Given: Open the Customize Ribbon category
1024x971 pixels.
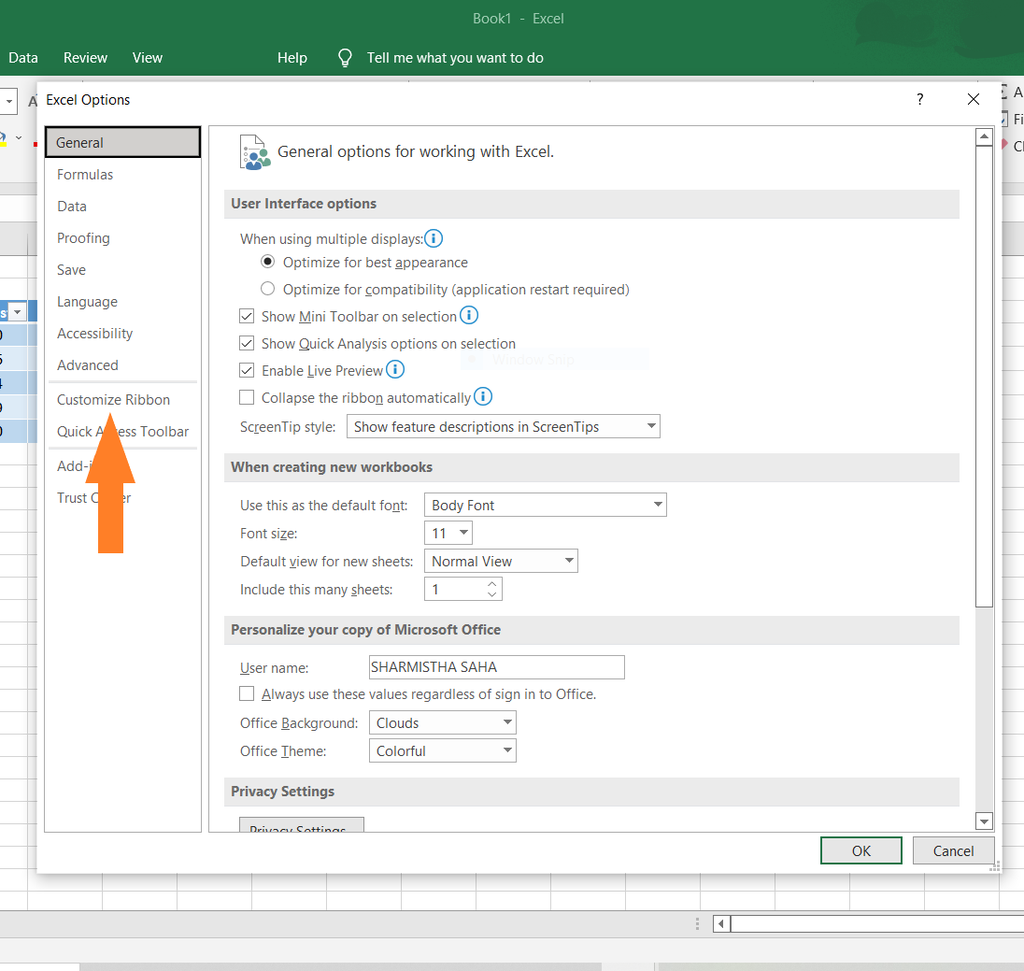Looking at the screenshot, I should (113, 400).
